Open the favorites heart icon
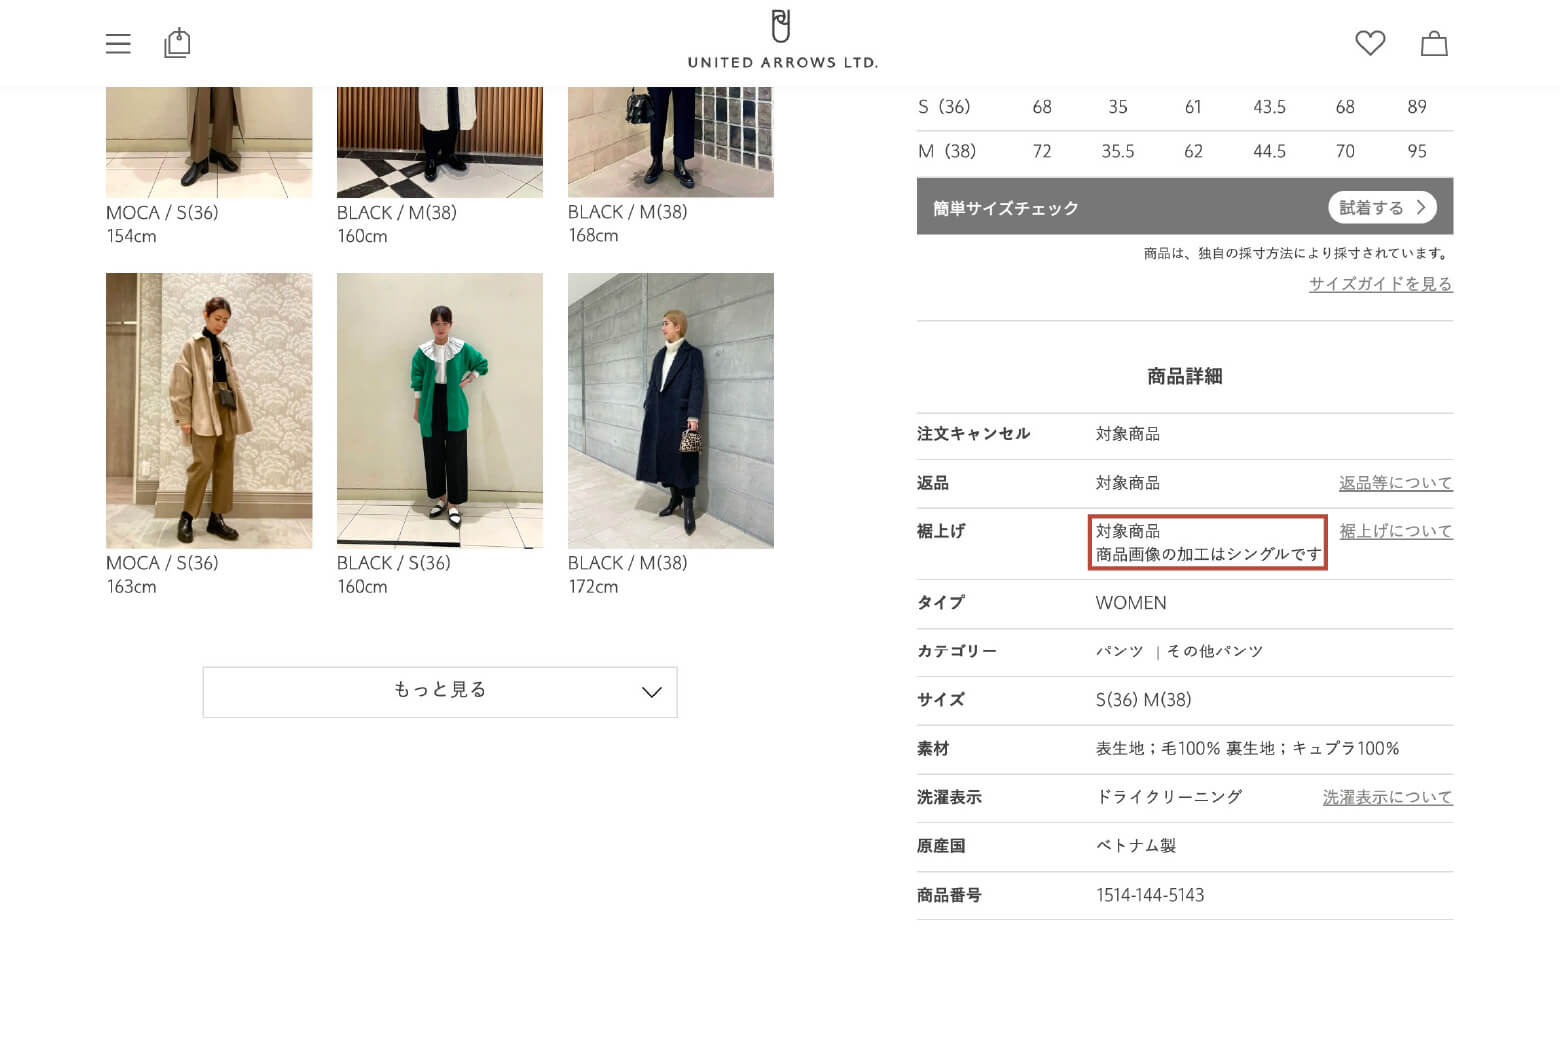Viewport: 1560px width, 1040px height. click(x=1370, y=43)
